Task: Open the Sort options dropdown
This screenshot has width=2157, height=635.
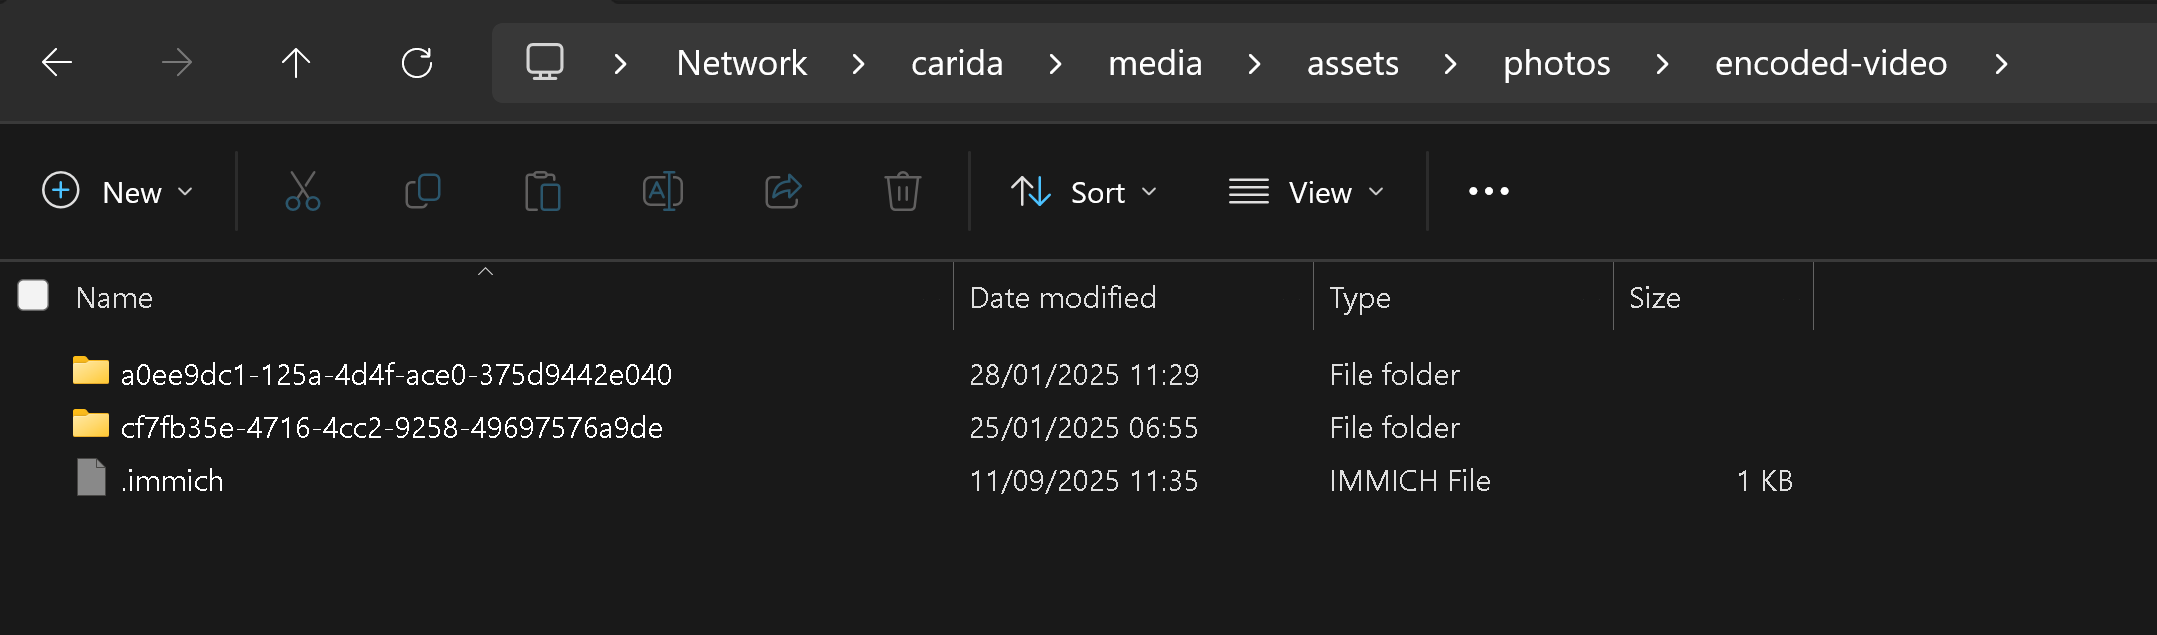Action: pyautogui.click(x=1084, y=192)
